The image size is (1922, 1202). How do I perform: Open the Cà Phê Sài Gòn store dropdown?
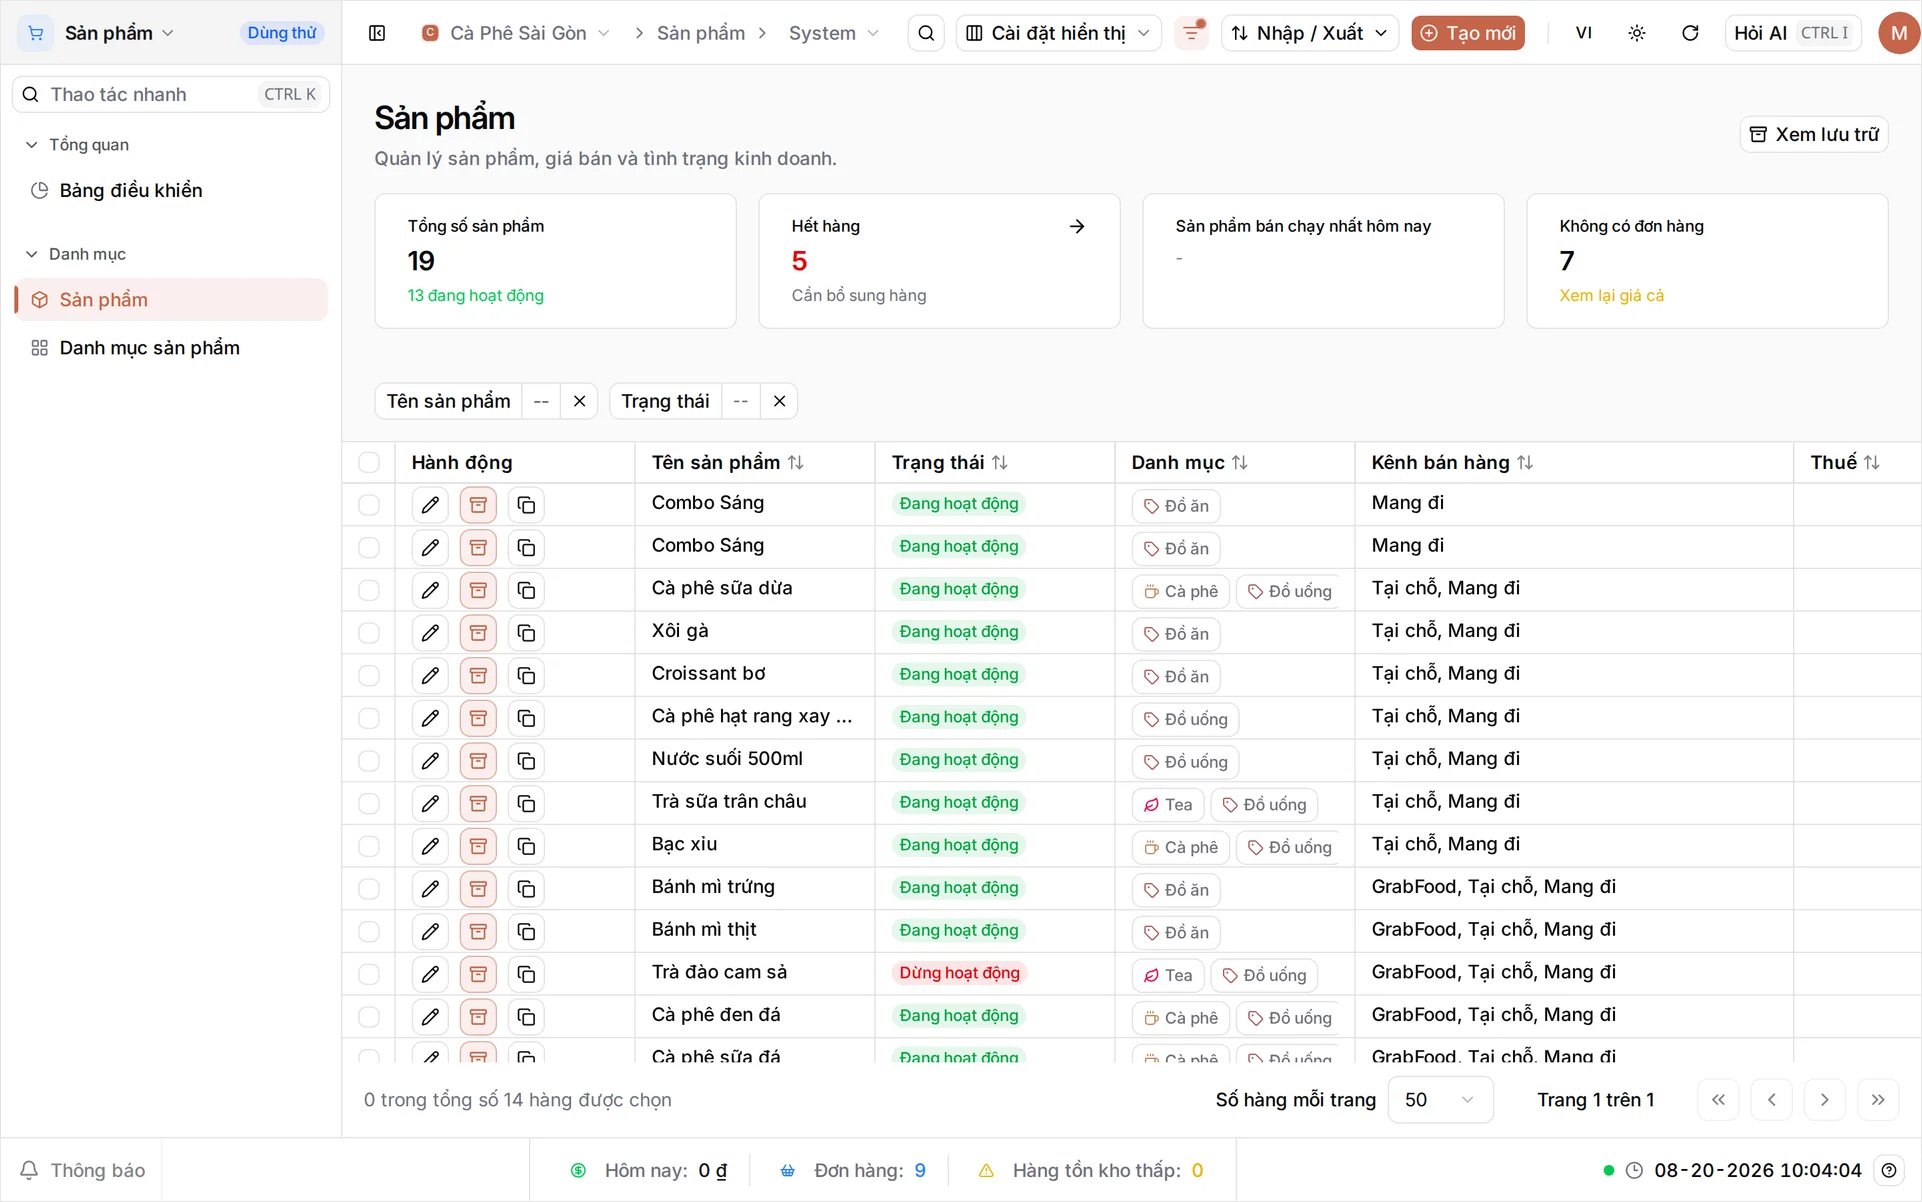(515, 33)
